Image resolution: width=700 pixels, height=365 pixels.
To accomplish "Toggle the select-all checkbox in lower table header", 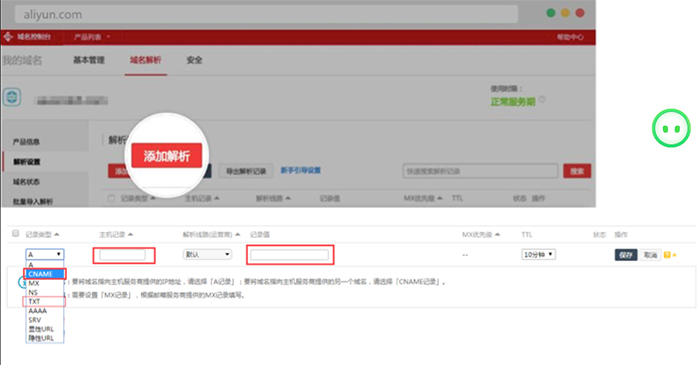I will point(16,233).
